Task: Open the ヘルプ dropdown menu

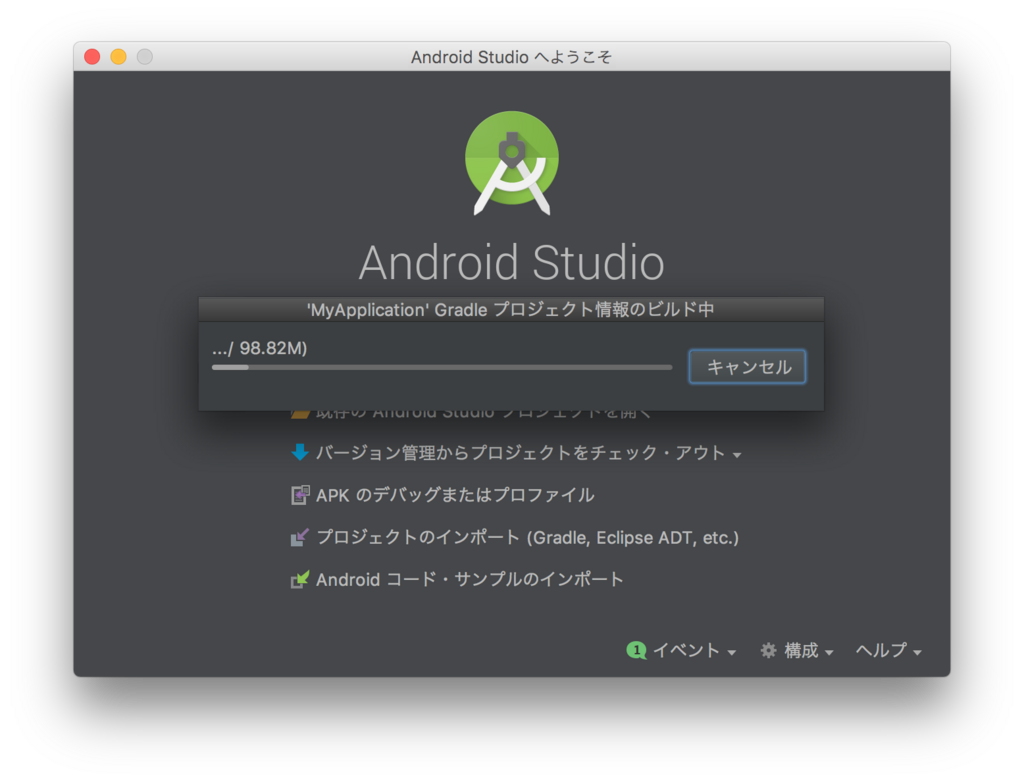Action: tap(888, 651)
